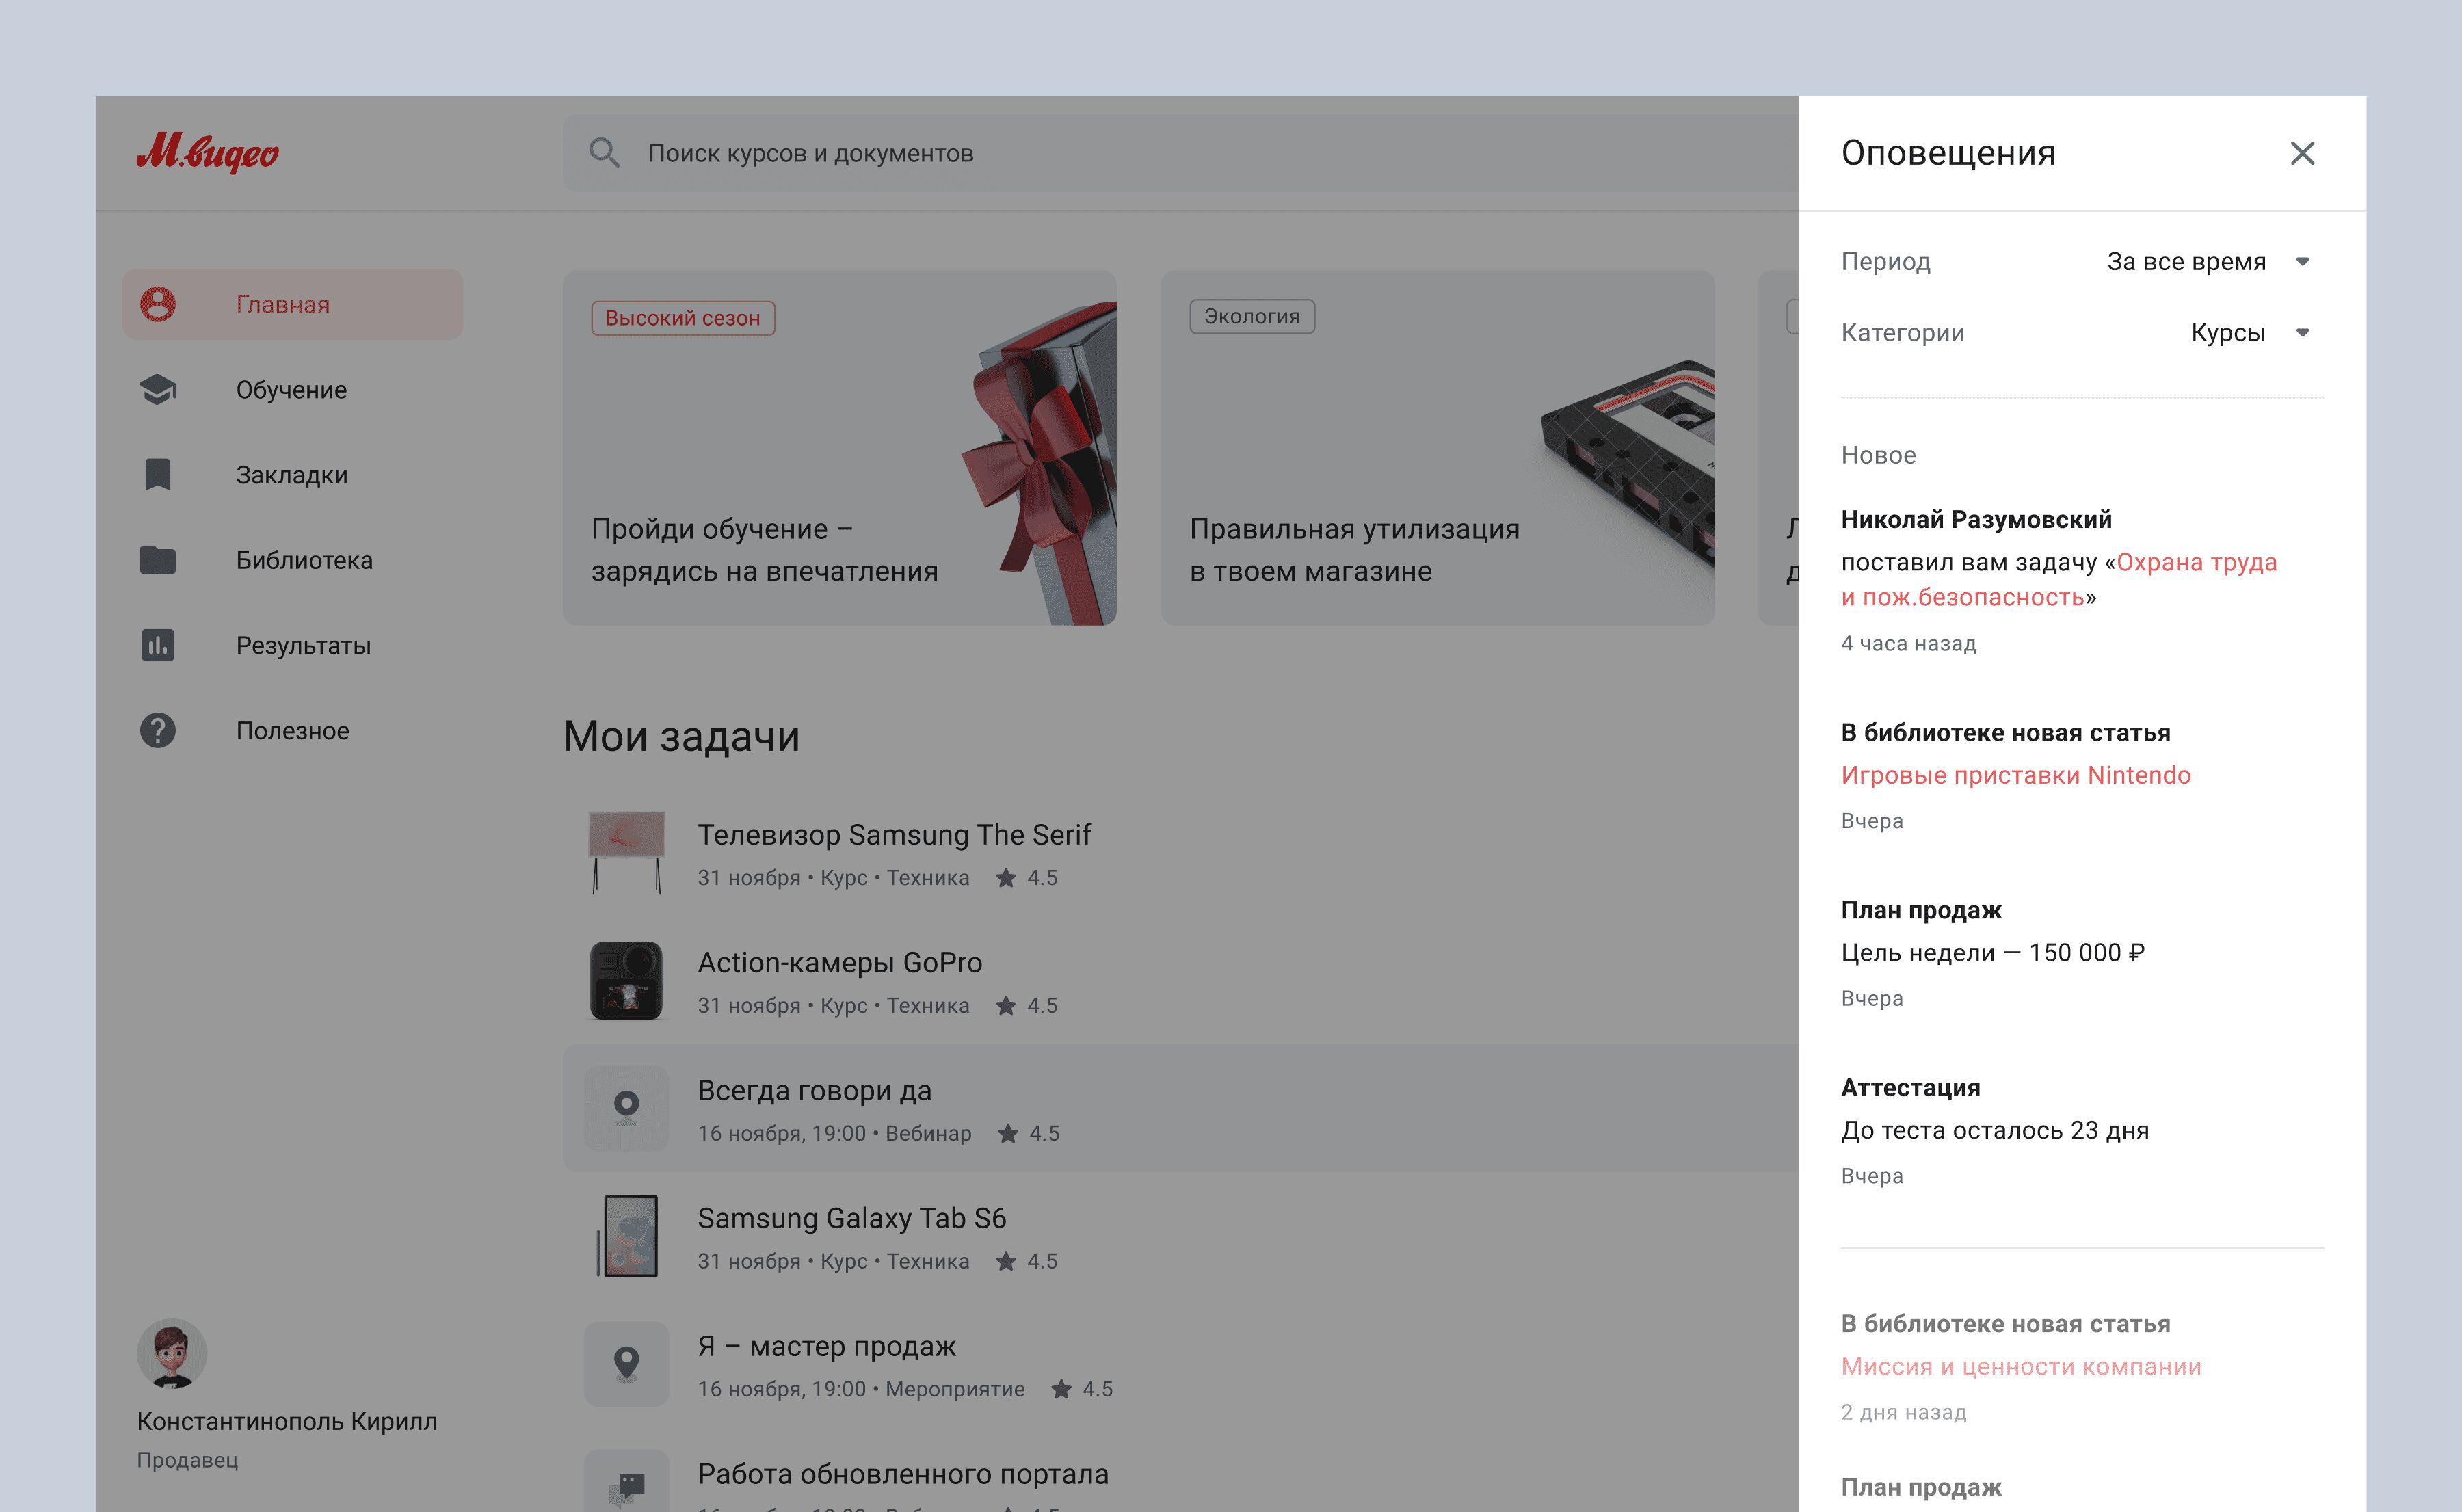Click the Samsung The Serif TV thumbnail
2462x1512 pixels.
coord(626,853)
